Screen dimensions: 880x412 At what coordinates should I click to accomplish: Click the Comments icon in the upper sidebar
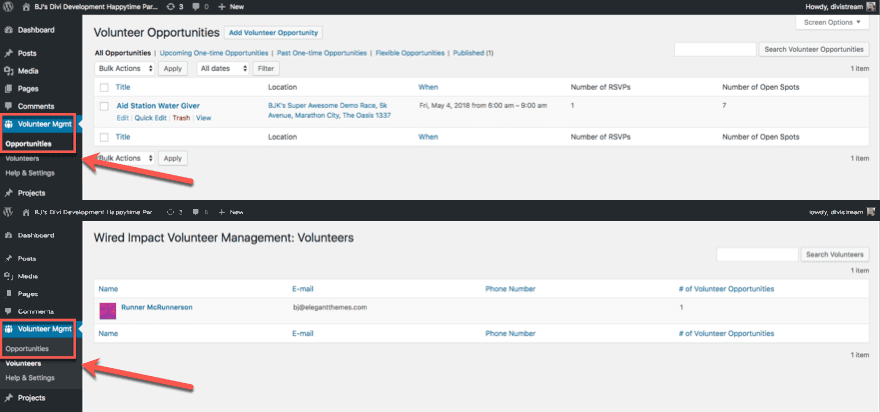pos(9,106)
